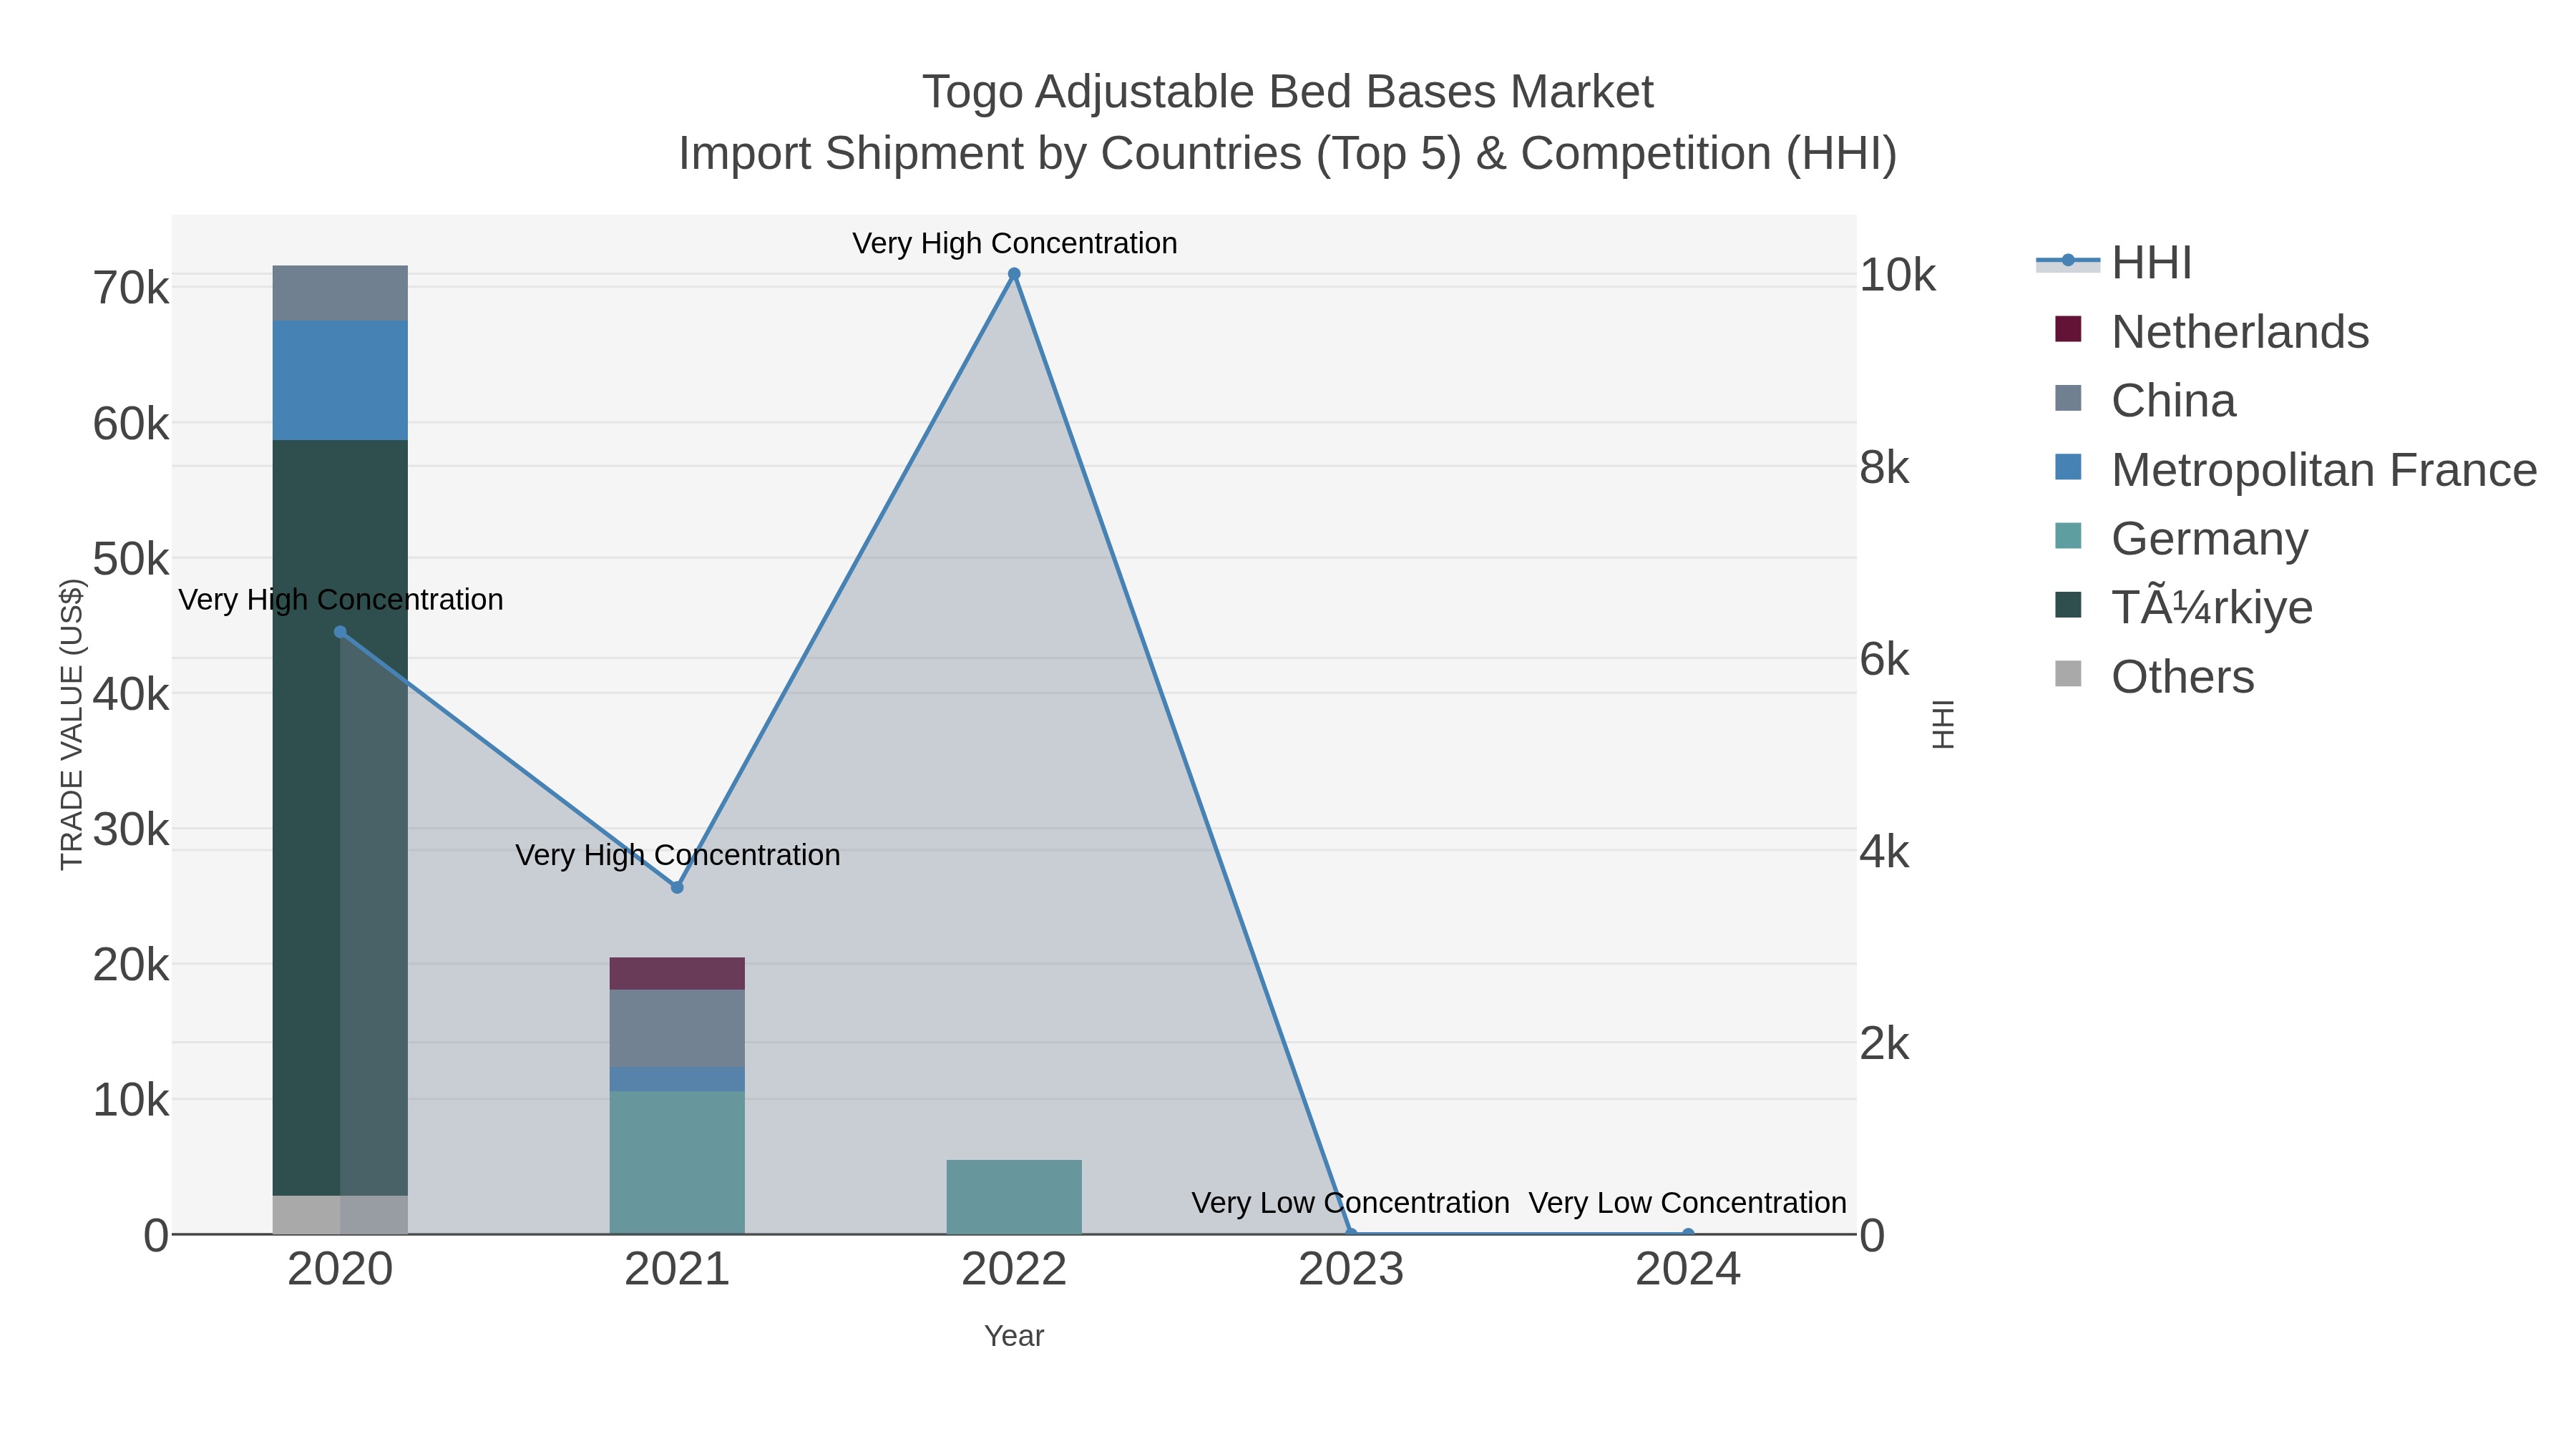The image size is (2576, 1449).
Task: Click the 20k left axis tick
Action: [131, 965]
